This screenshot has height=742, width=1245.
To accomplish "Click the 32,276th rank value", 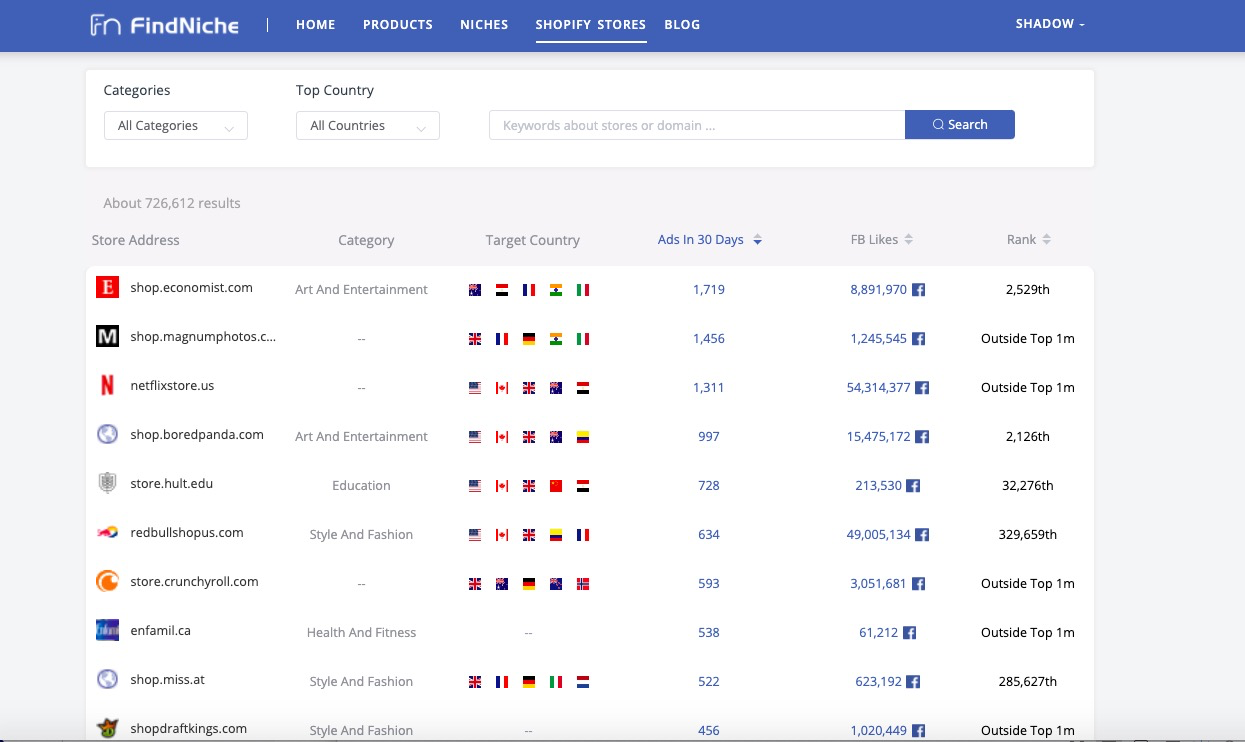I will click(1028, 486).
